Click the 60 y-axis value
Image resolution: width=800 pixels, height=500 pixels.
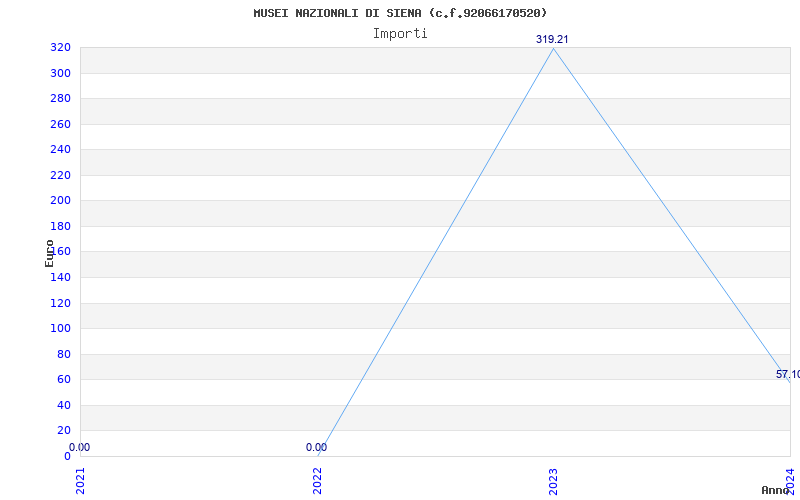click(64, 380)
